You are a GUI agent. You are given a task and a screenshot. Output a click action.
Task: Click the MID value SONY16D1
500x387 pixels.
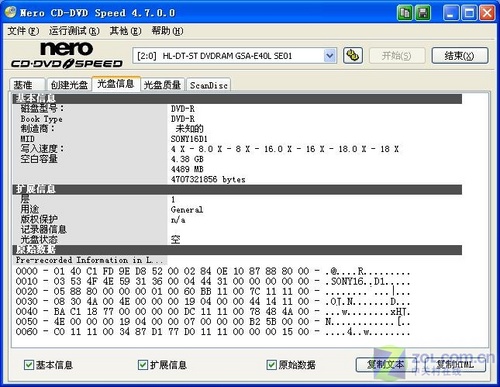(x=189, y=139)
